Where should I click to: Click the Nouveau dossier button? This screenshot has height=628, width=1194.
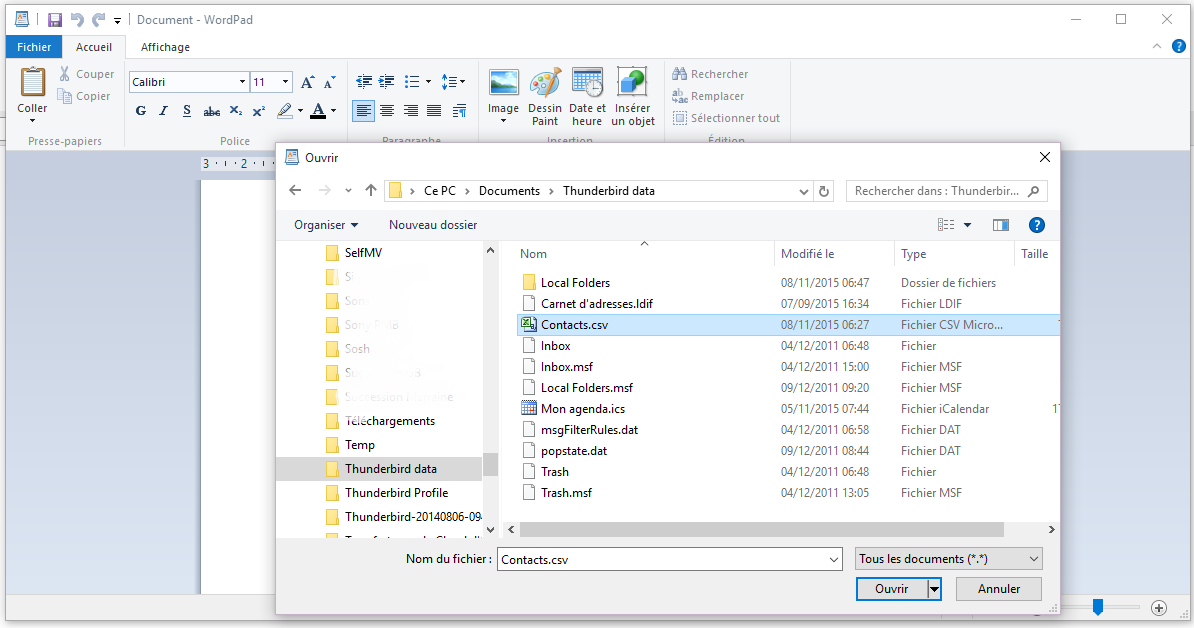pyautogui.click(x=433, y=225)
